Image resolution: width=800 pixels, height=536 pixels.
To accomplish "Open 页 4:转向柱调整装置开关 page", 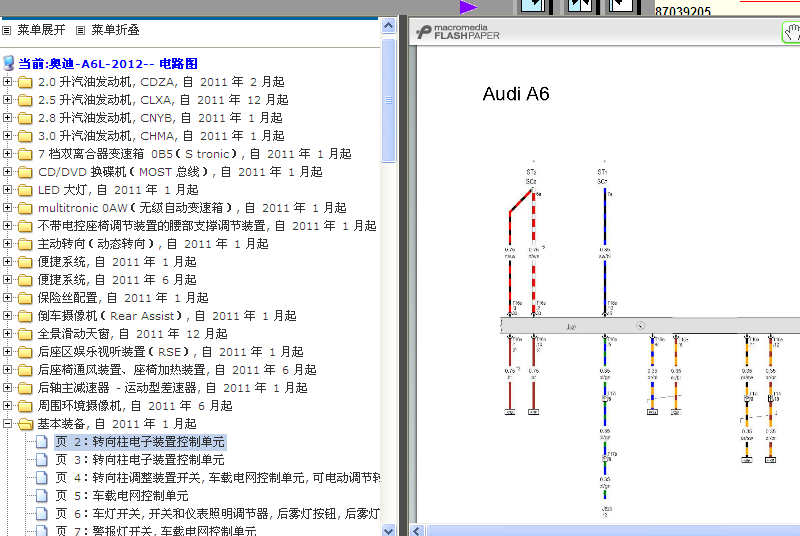I will pos(218,478).
